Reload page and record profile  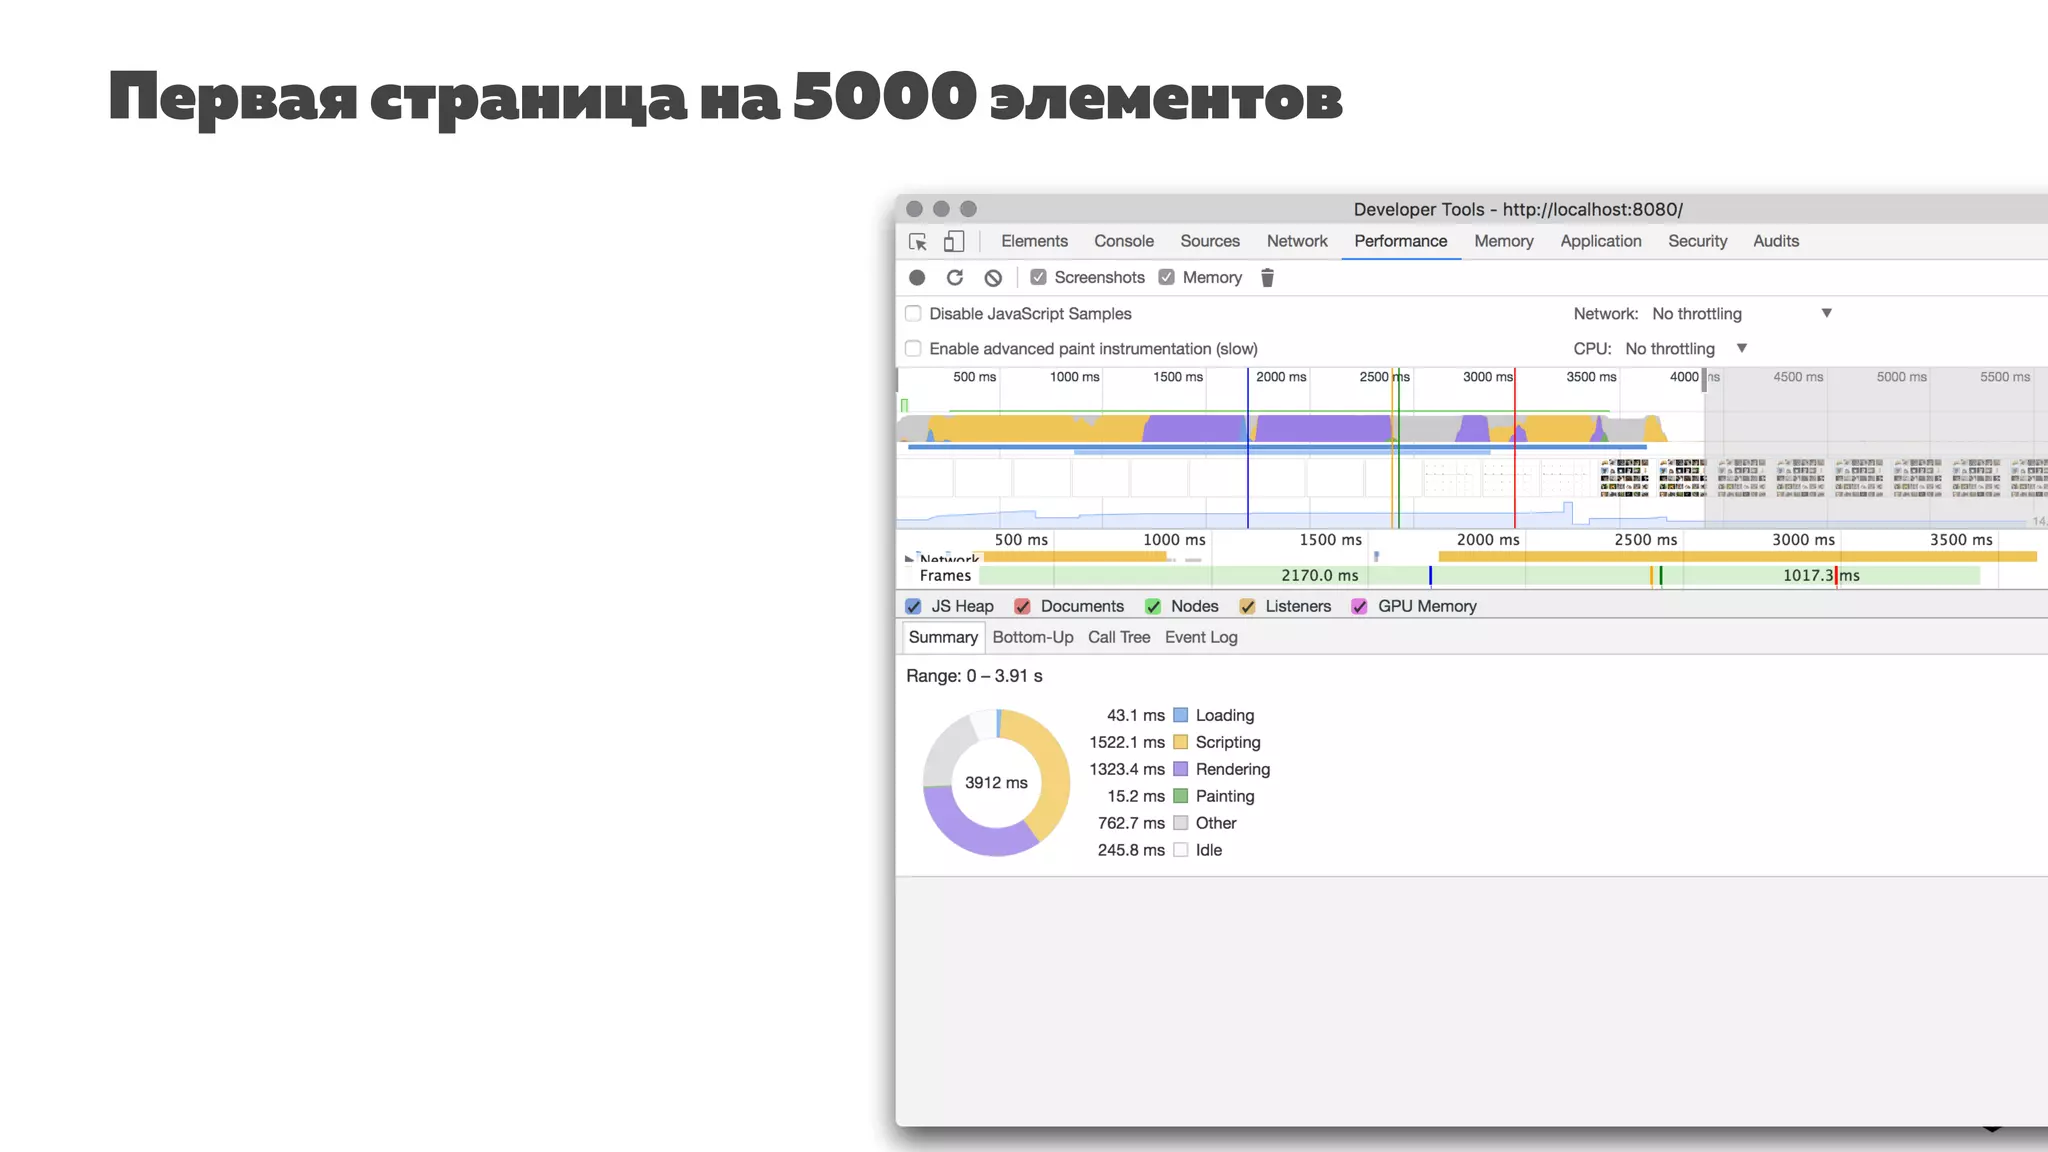click(955, 278)
